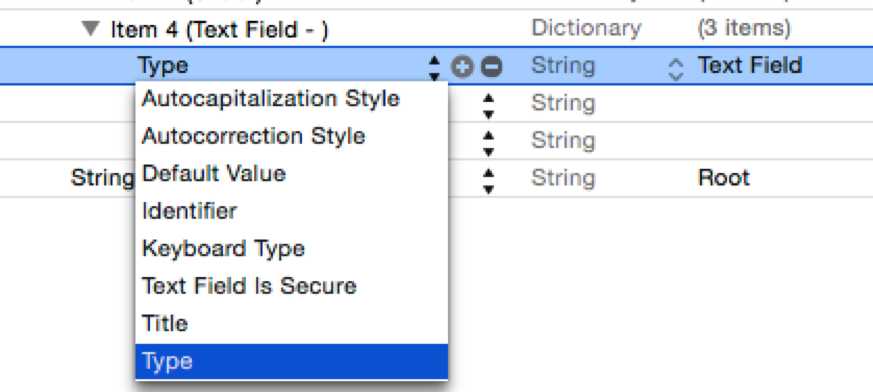Image resolution: width=873 pixels, height=392 pixels.
Task: Click the Text Field value cell
Action: pos(749,66)
